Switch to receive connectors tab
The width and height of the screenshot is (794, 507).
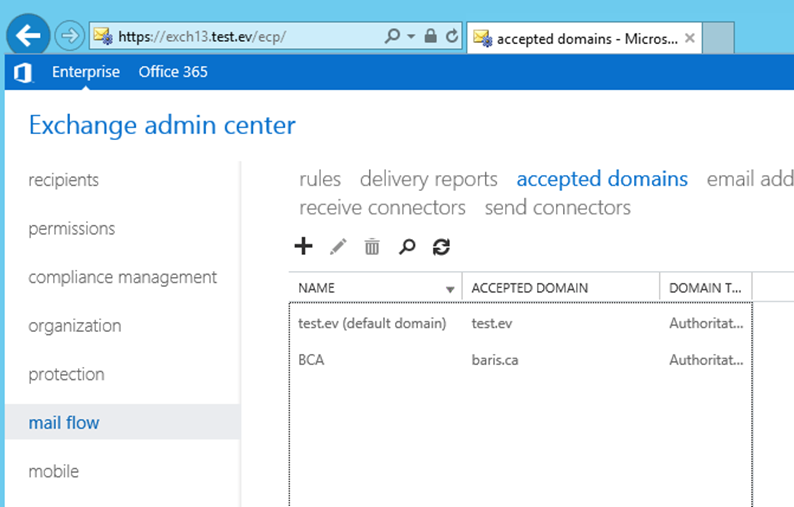[x=382, y=208]
